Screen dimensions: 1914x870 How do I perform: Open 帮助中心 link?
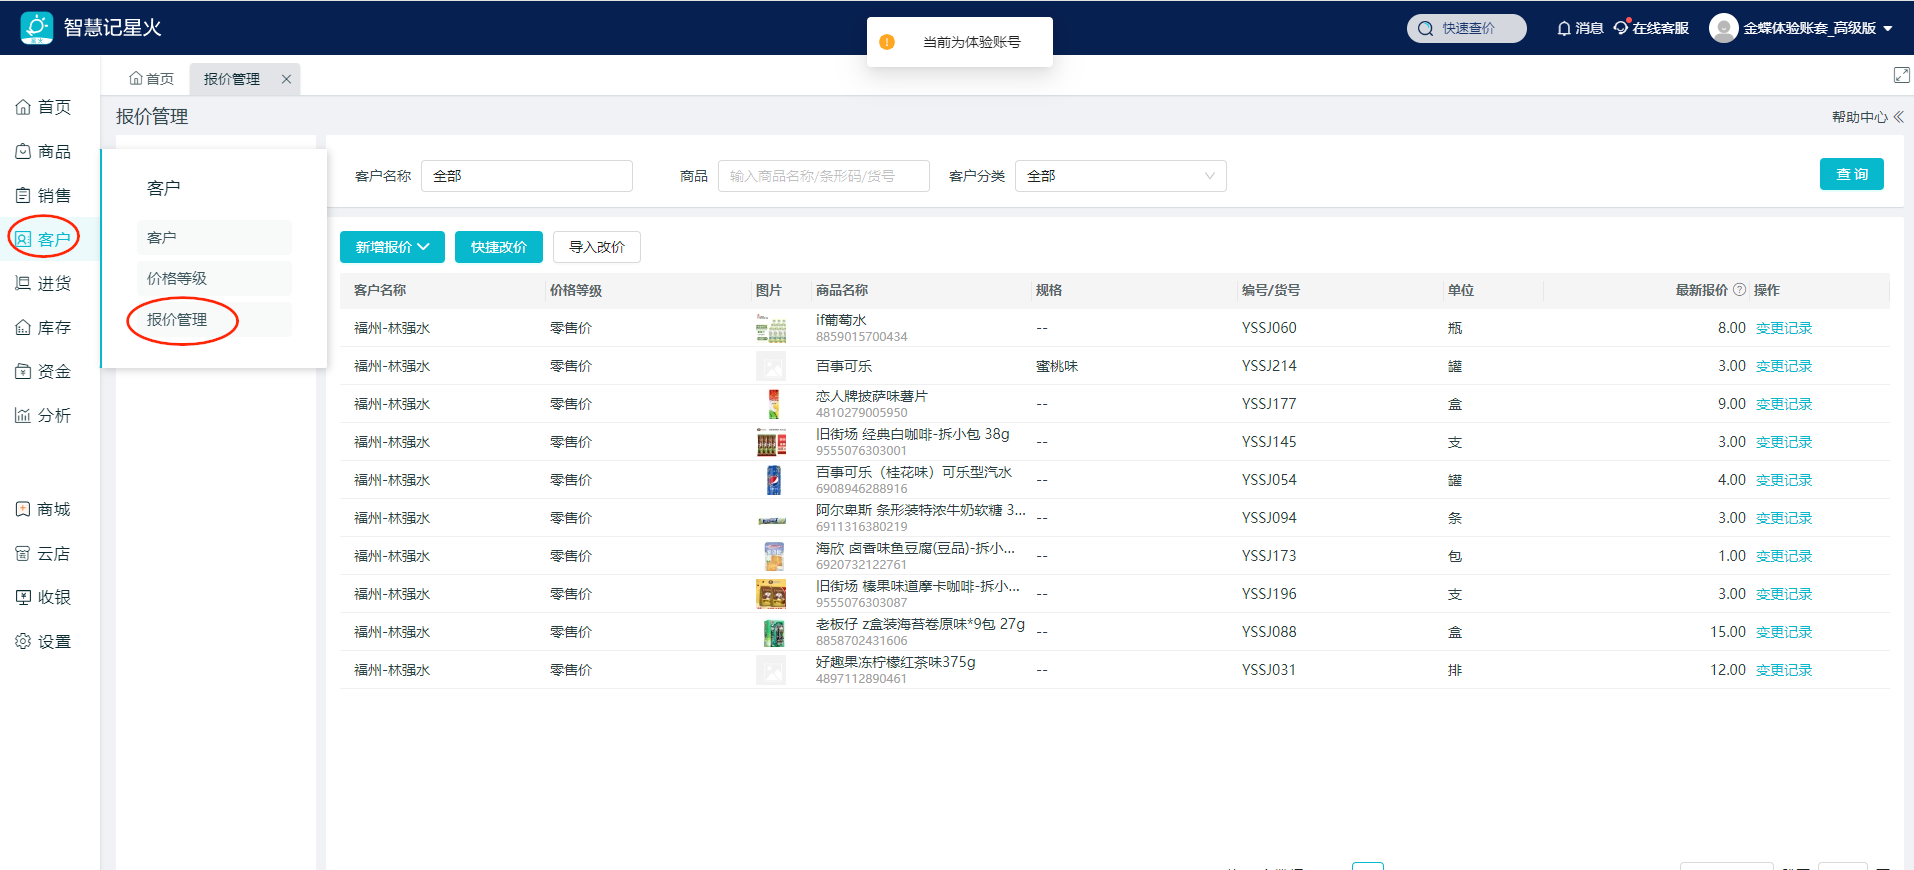[x=1859, y=117]
